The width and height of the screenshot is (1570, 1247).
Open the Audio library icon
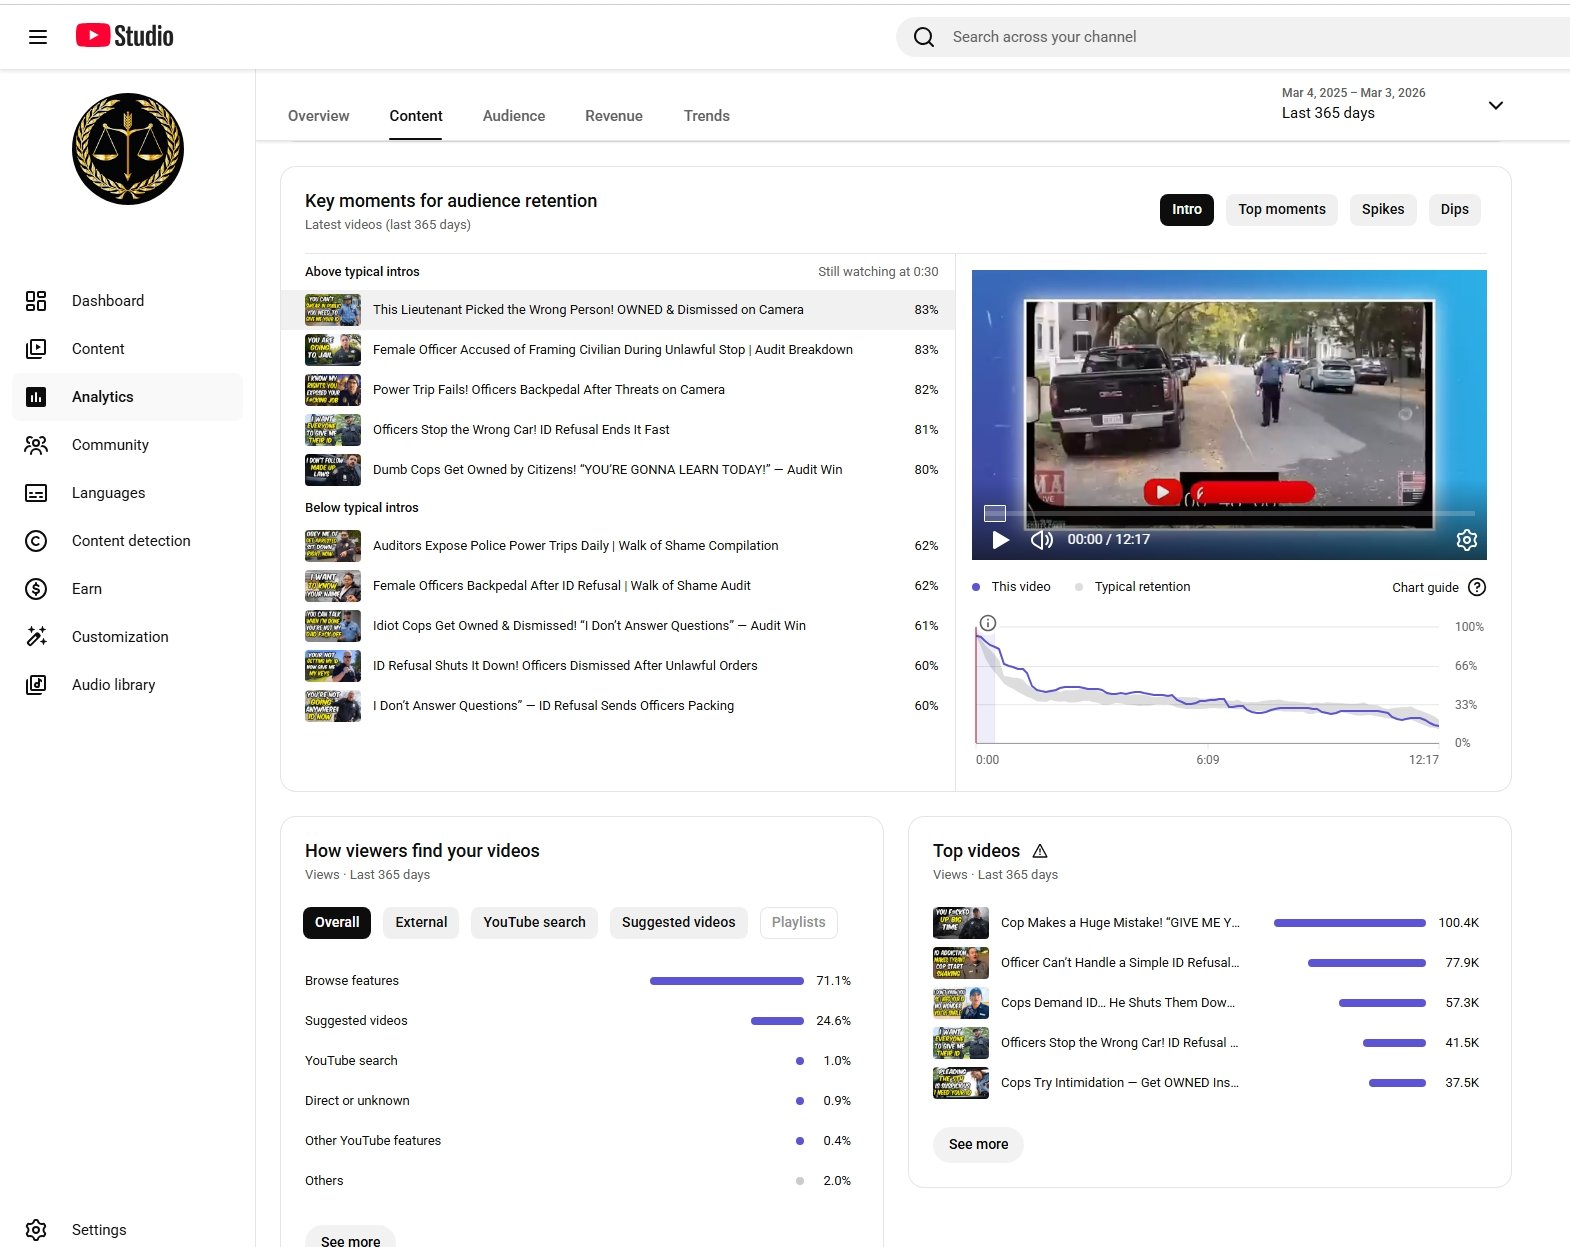tap(36, 685)
